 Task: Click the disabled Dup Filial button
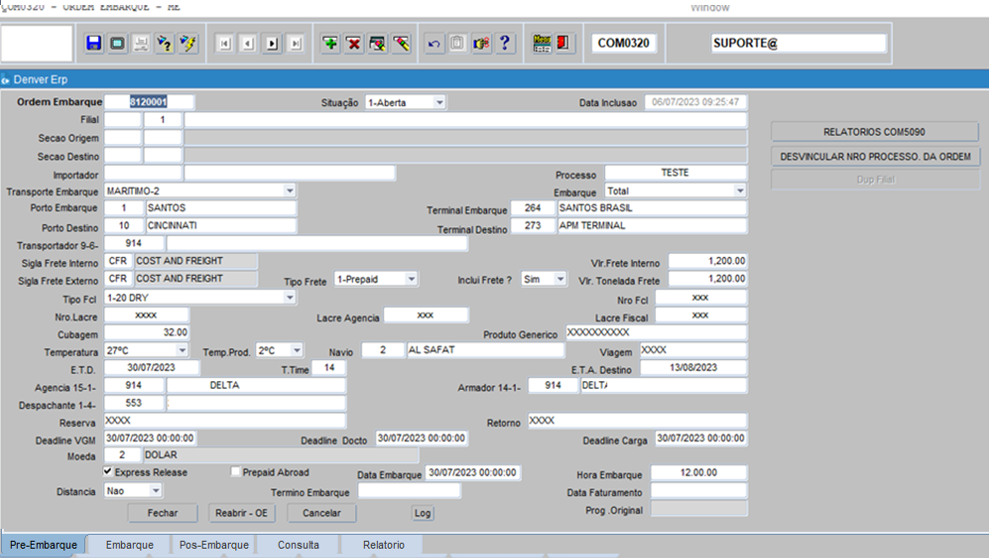[x=875, y=180]
